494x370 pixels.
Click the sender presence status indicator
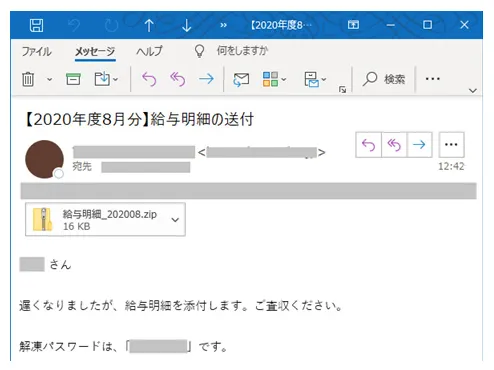(59, 174)
